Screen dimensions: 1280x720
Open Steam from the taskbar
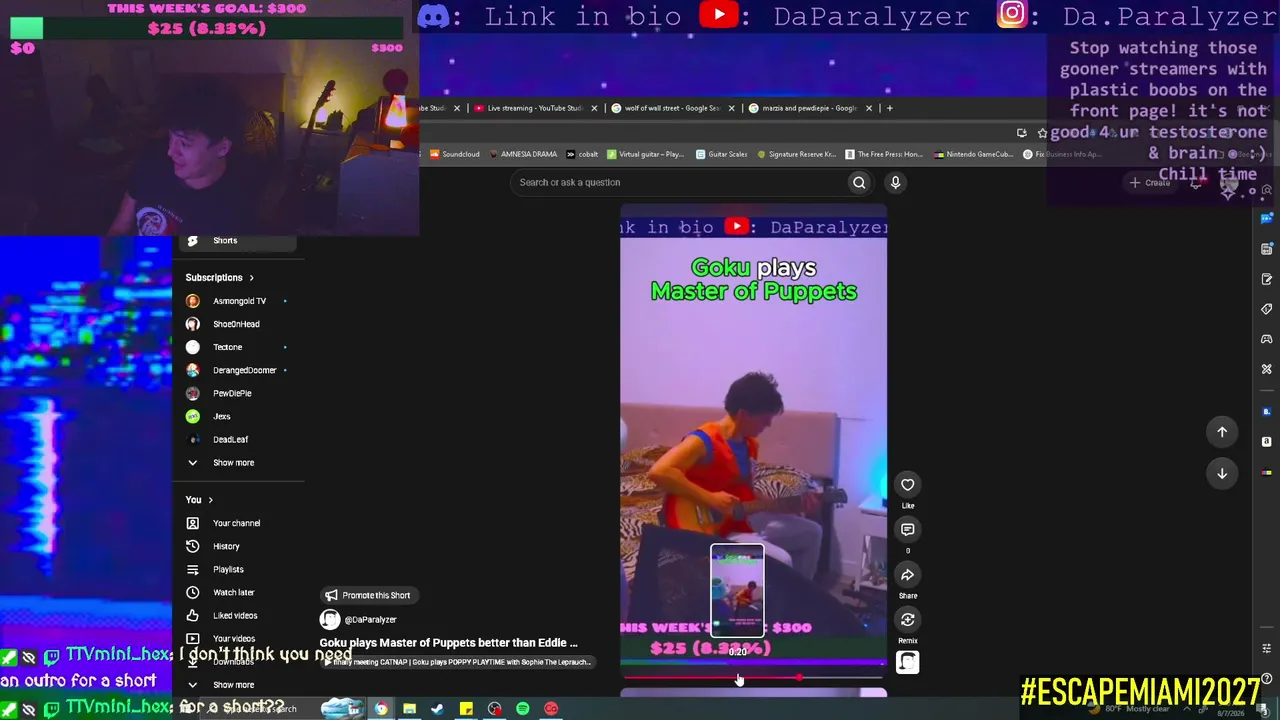pos(437,709)
